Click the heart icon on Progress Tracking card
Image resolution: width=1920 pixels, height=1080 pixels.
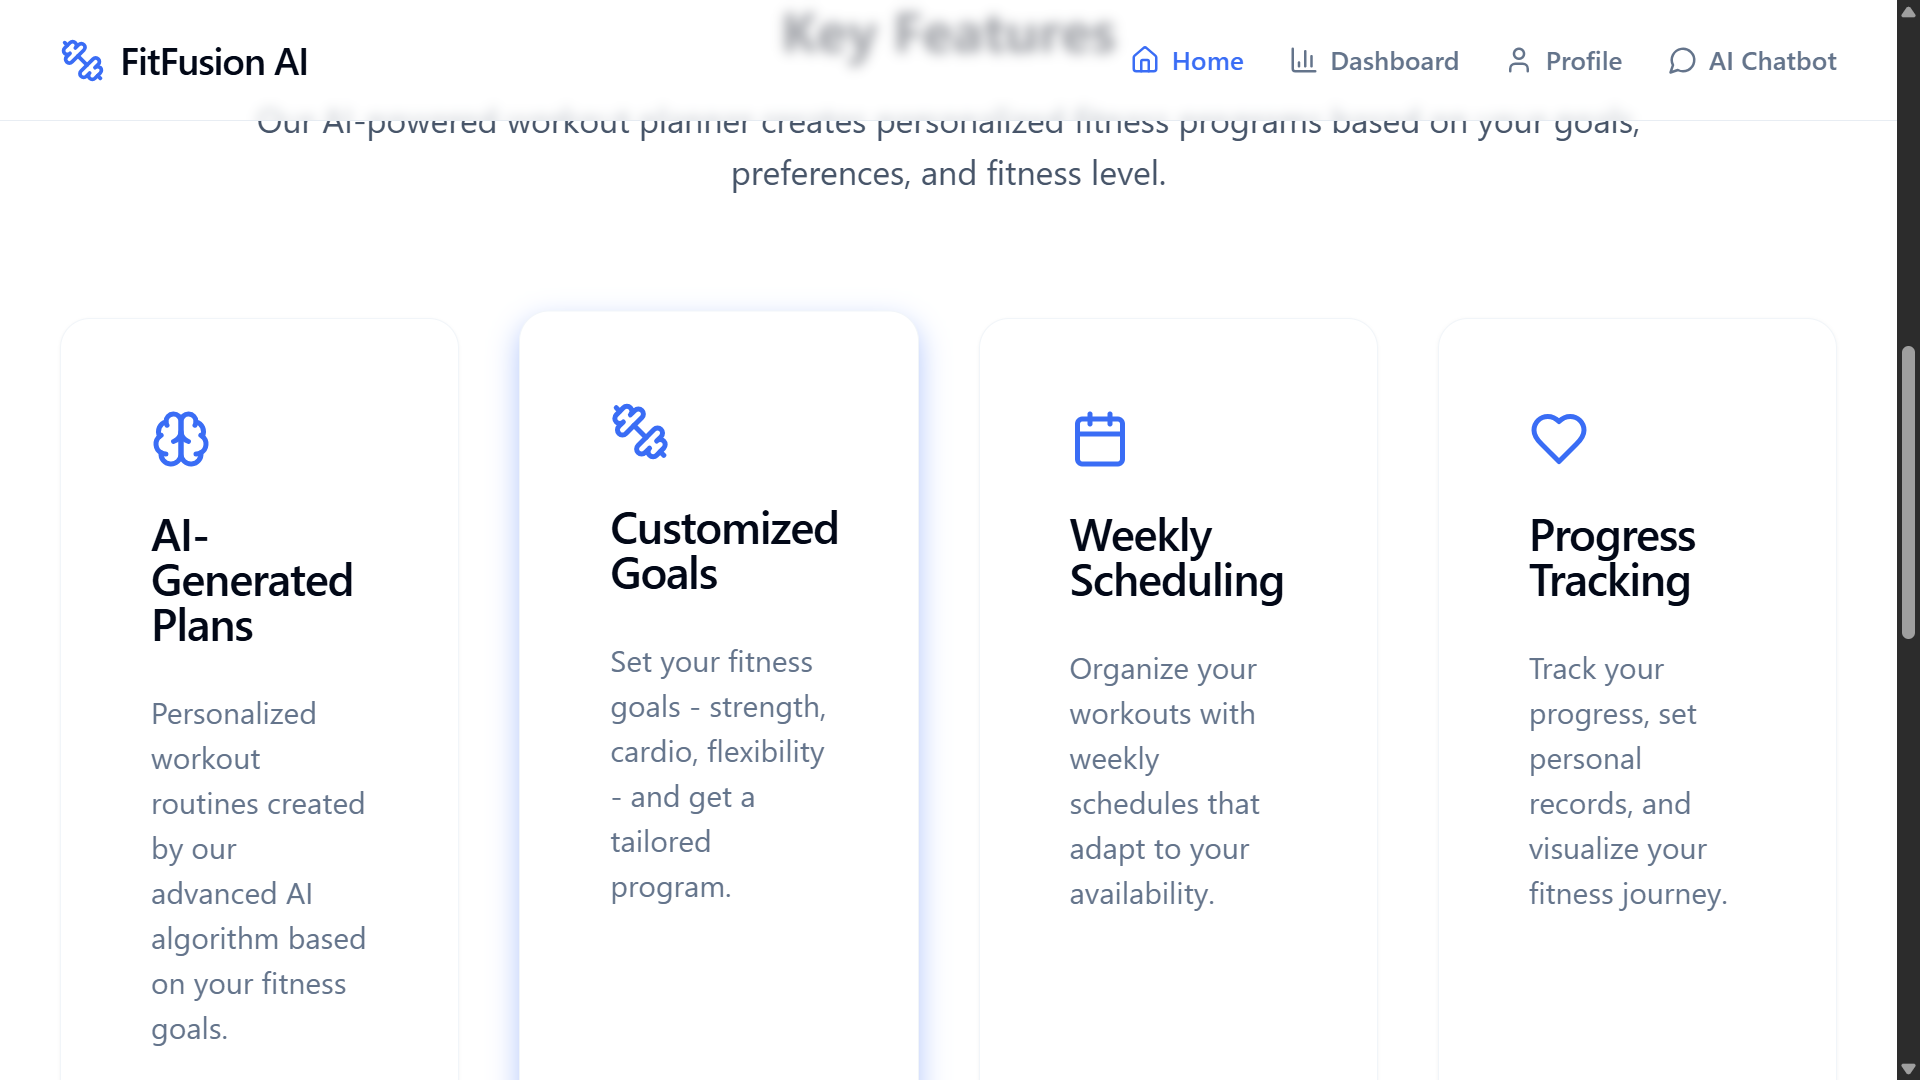tap(1559, 439)
